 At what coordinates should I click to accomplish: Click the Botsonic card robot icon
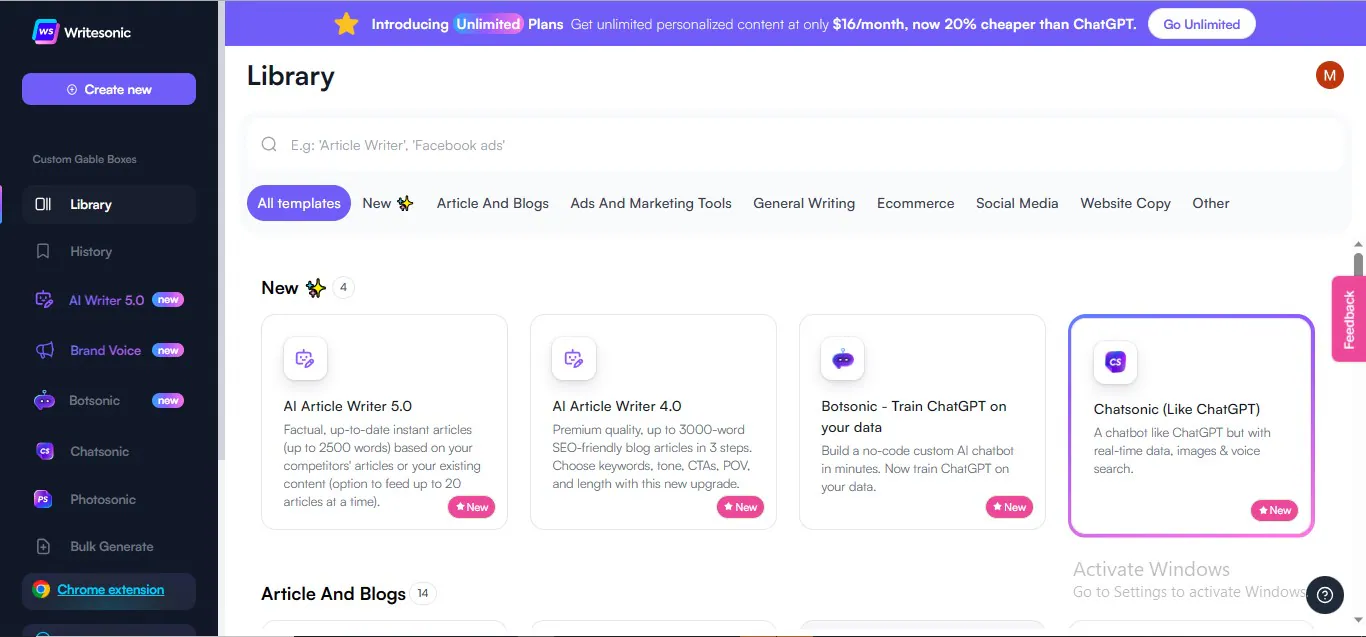[843, 358]
